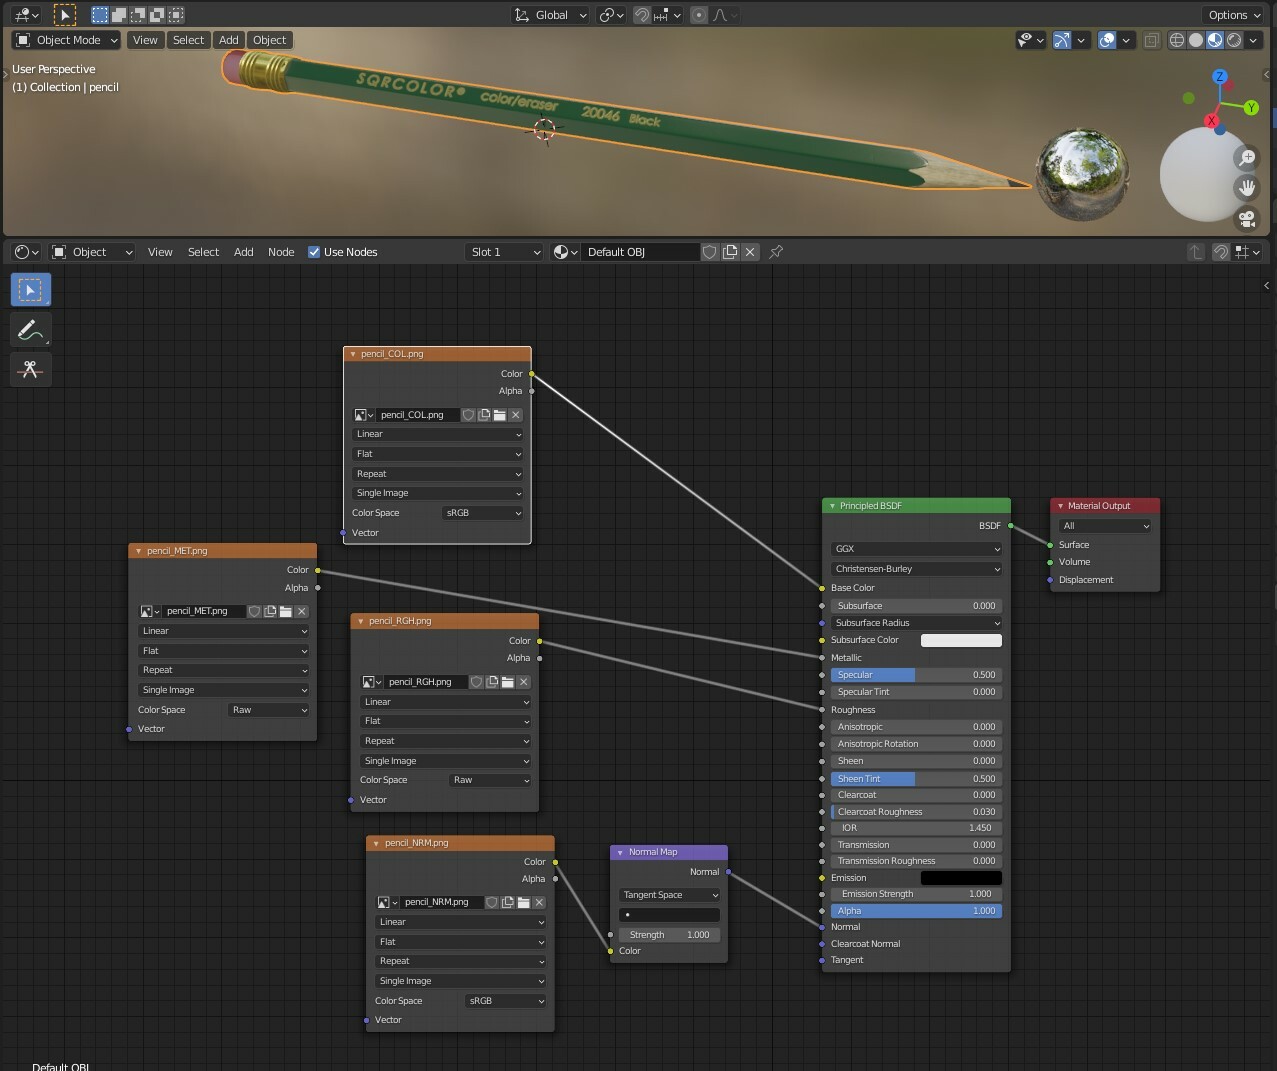Toggle fake user shield for Default OBJ

tap(709, 252)
